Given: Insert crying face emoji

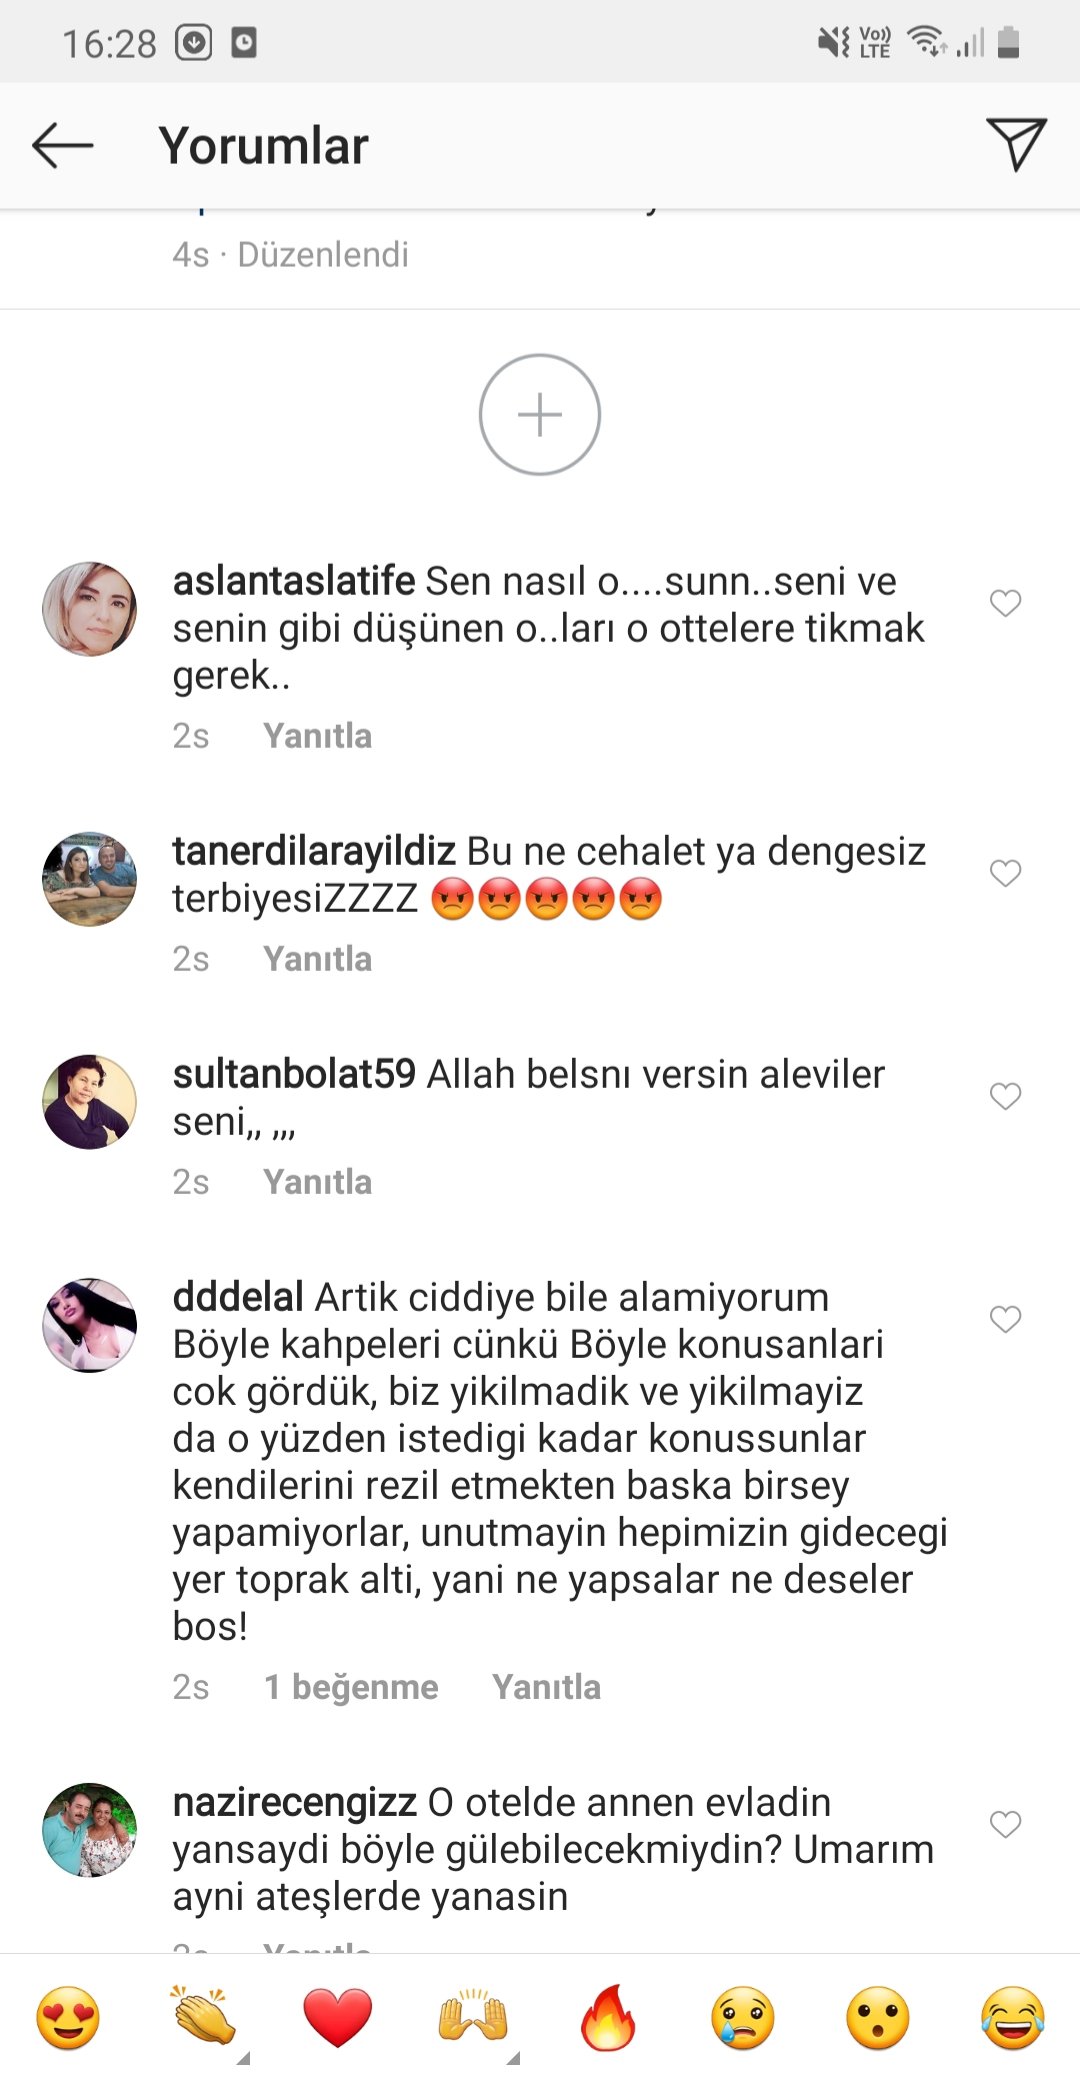Looking at the screenshot, I should point(743,2018).
